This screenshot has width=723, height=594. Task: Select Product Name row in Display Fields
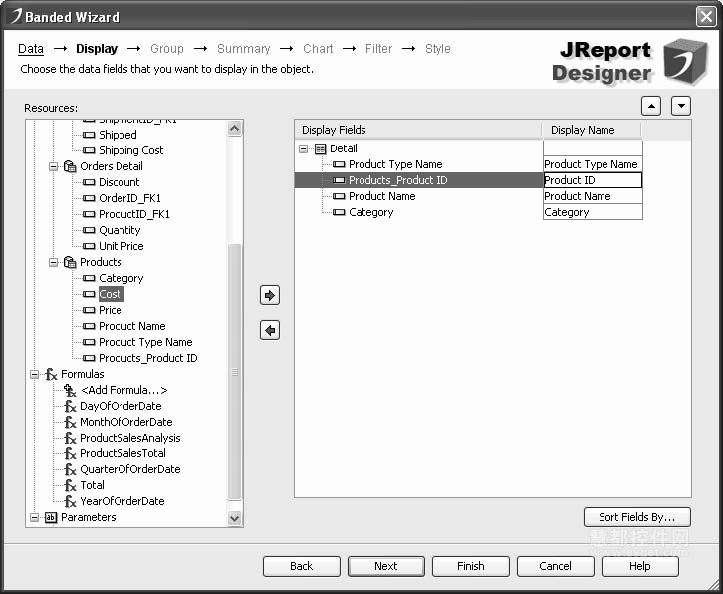[x=382, y=196]
